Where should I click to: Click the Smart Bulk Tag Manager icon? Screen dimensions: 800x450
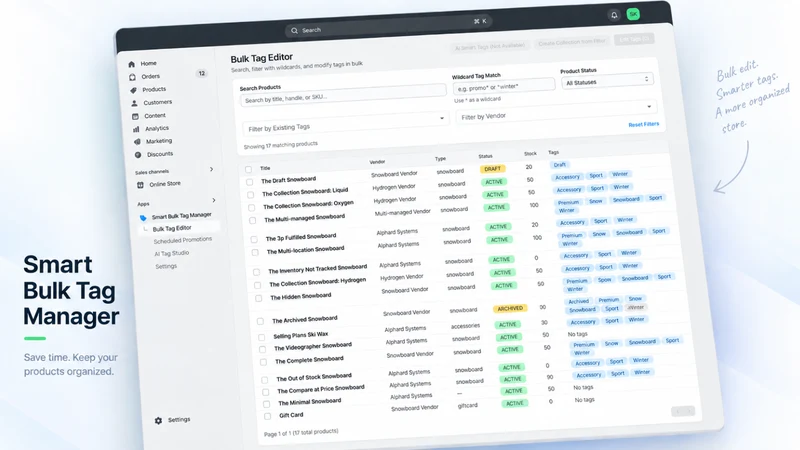click(x=143, y=218)
